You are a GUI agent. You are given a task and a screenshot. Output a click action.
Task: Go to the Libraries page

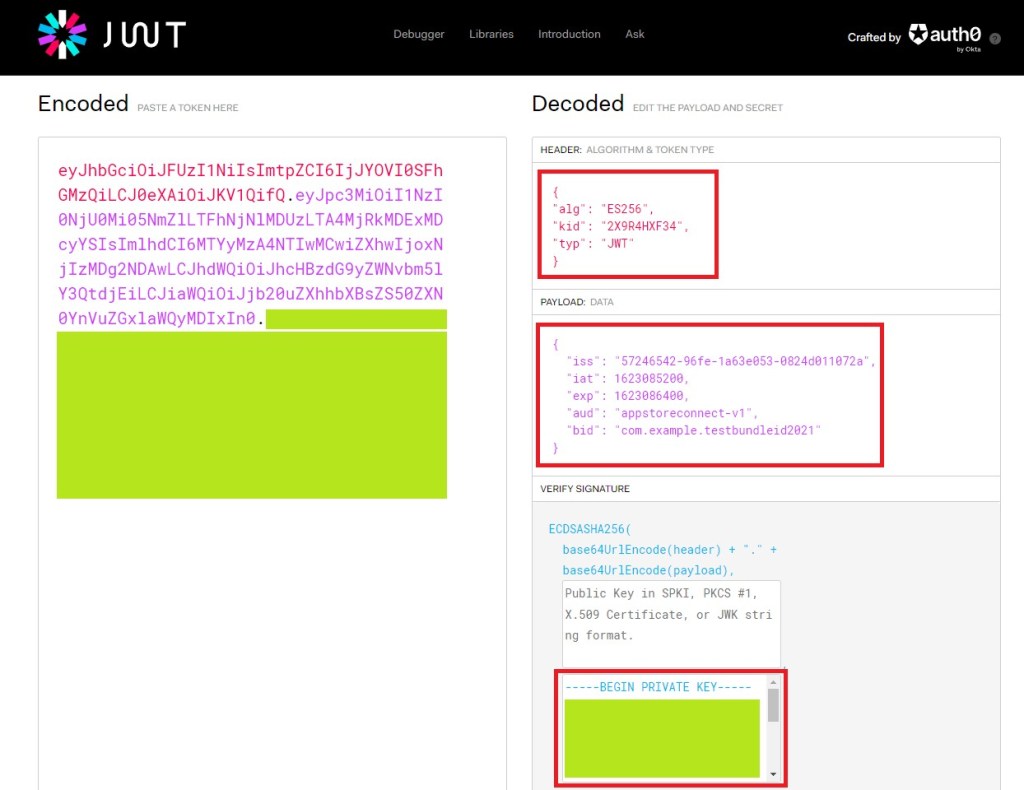pos(491,34)
